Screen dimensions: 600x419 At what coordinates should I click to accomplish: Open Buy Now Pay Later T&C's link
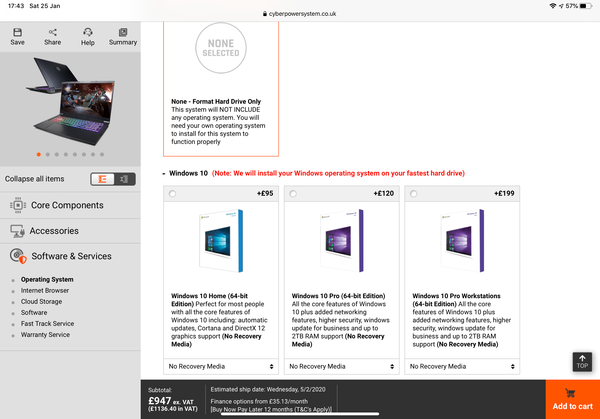point(271,409)
